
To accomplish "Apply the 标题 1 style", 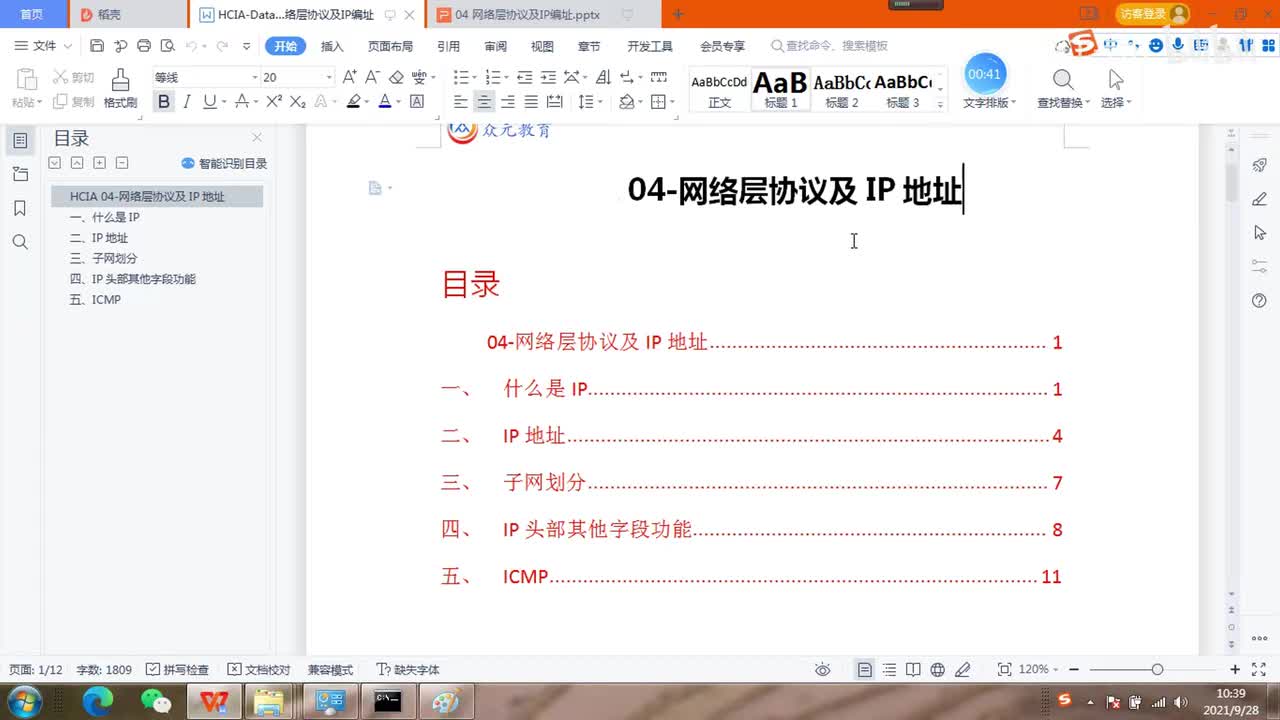I will tap(780, 89).
